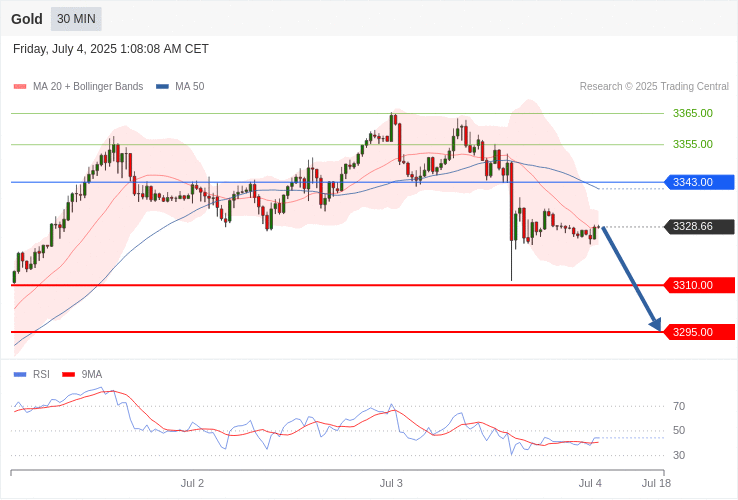
Task: Click the RSI 50 level label
Action: coord(679,431)
